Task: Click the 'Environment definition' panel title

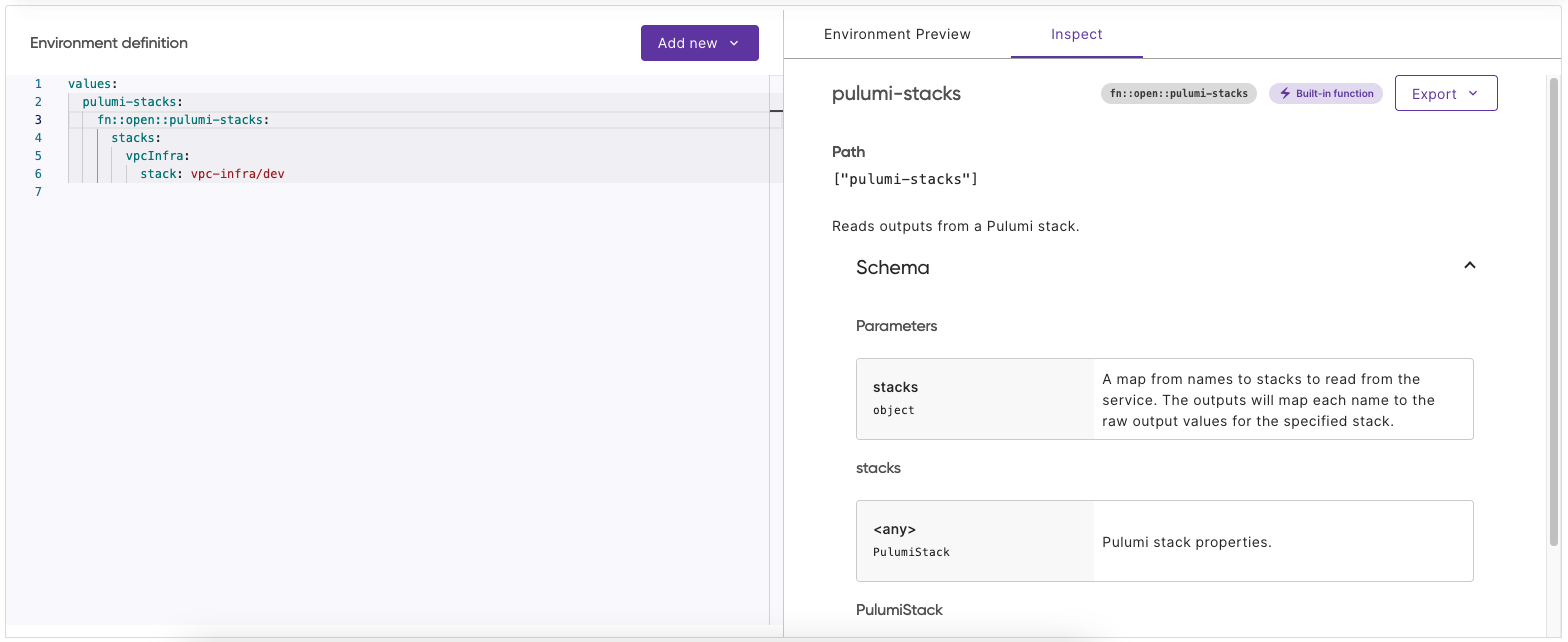Action: point(109,43)
